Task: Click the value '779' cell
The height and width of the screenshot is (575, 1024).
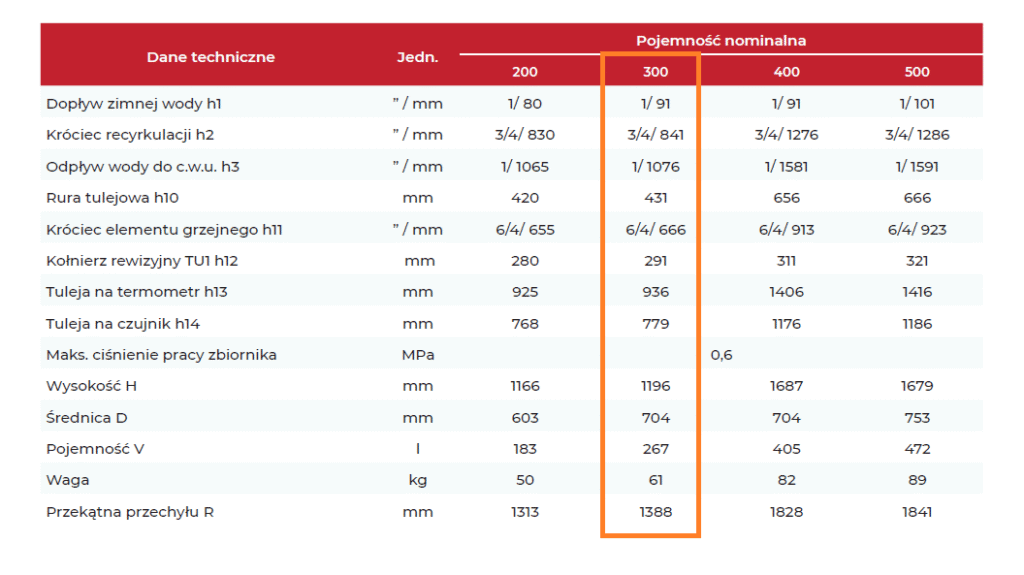Action: 656,323
